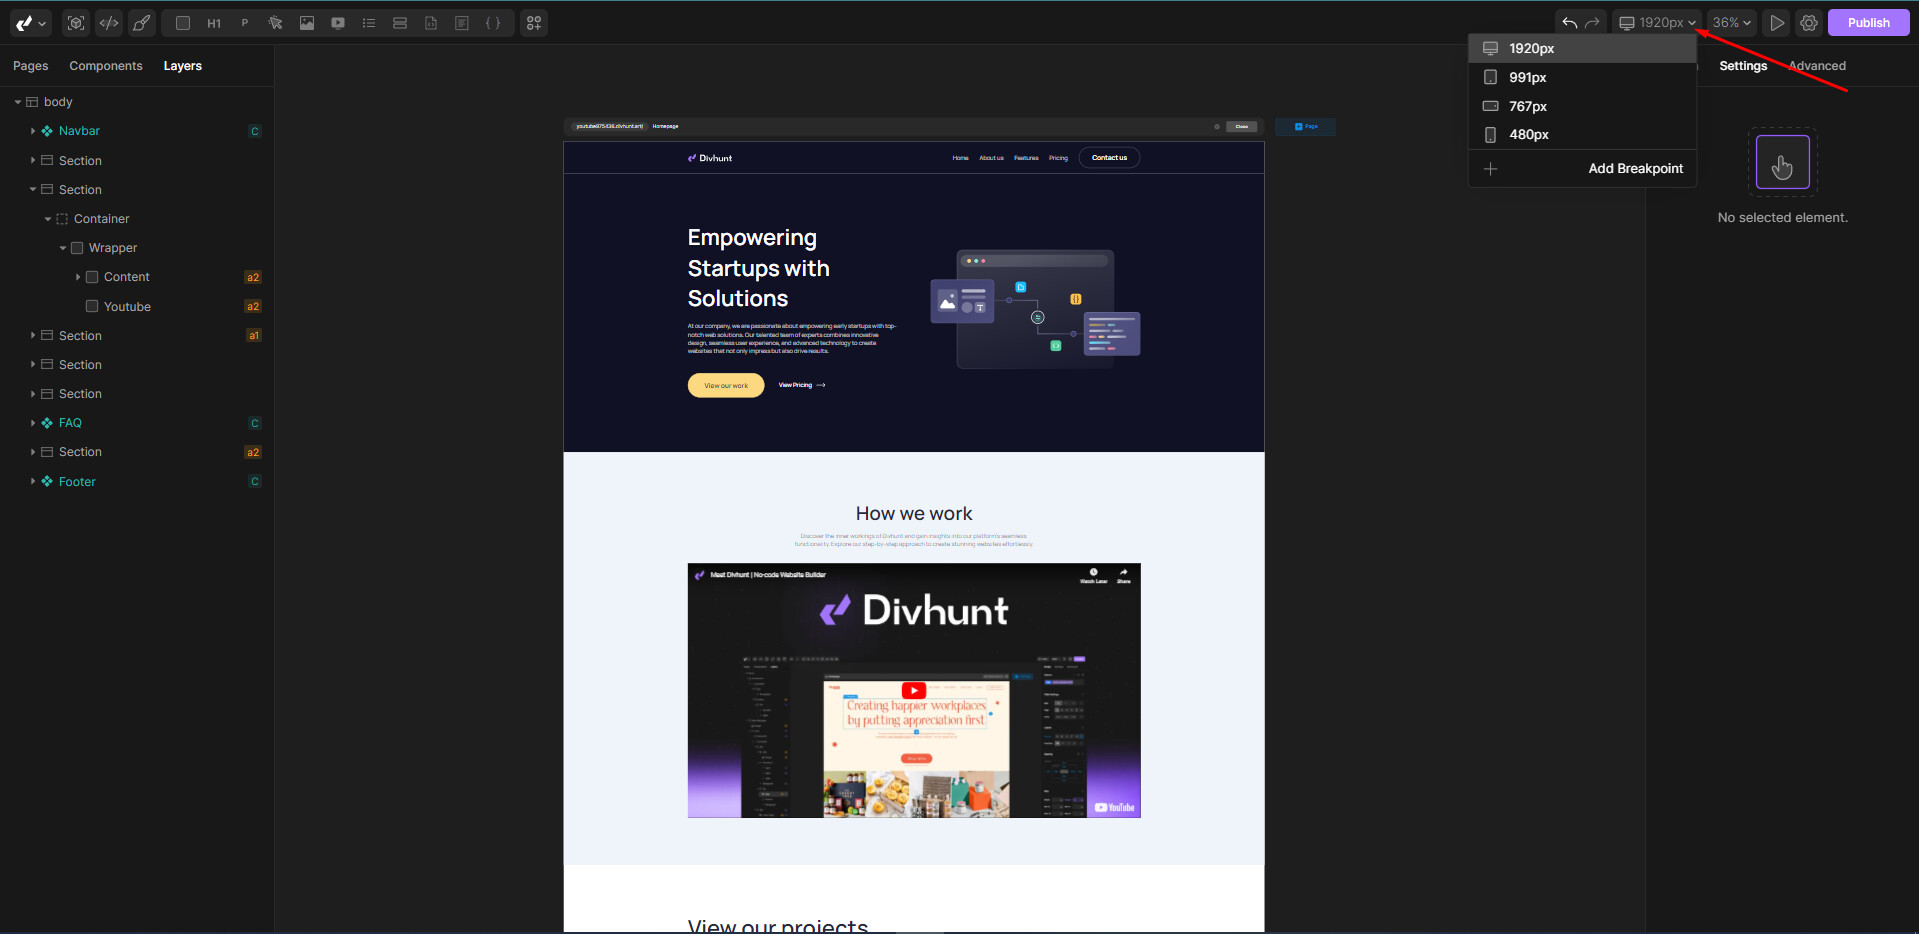1919x934 pixels.
Task: Select the paintbrush style tool
Action: pyautogui.click(x=142, y=23)
